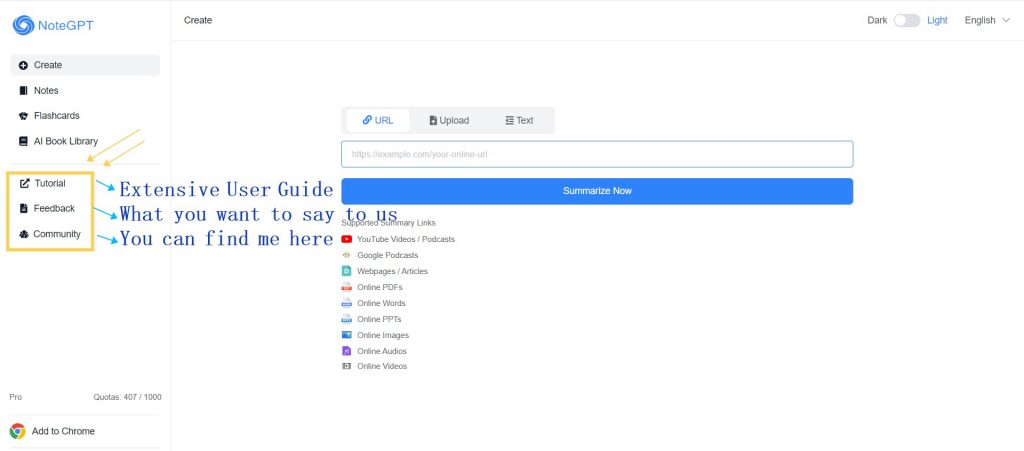Viewport: 1024px width, 451px height.
Task: Click the NoteGPT swirl logo icon
Action: [x=23, y=25]
